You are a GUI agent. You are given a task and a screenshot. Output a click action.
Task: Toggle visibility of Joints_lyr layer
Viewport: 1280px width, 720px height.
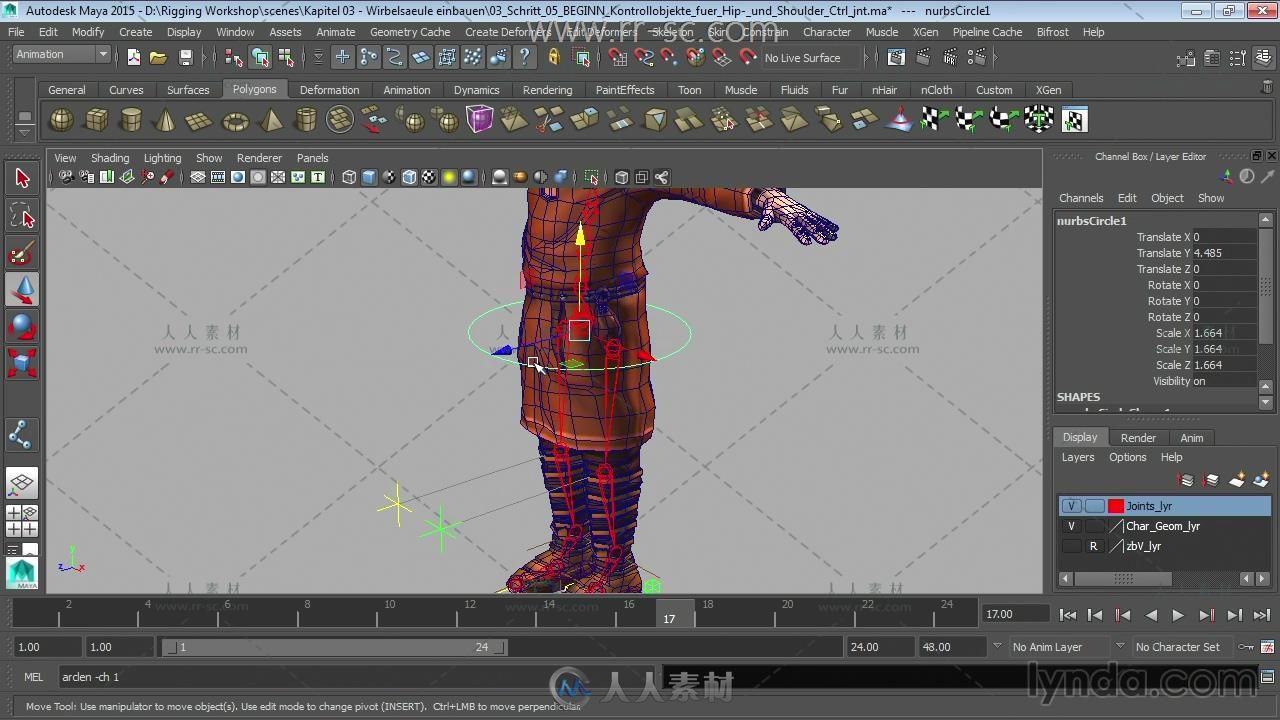(x=1071, y=506)
